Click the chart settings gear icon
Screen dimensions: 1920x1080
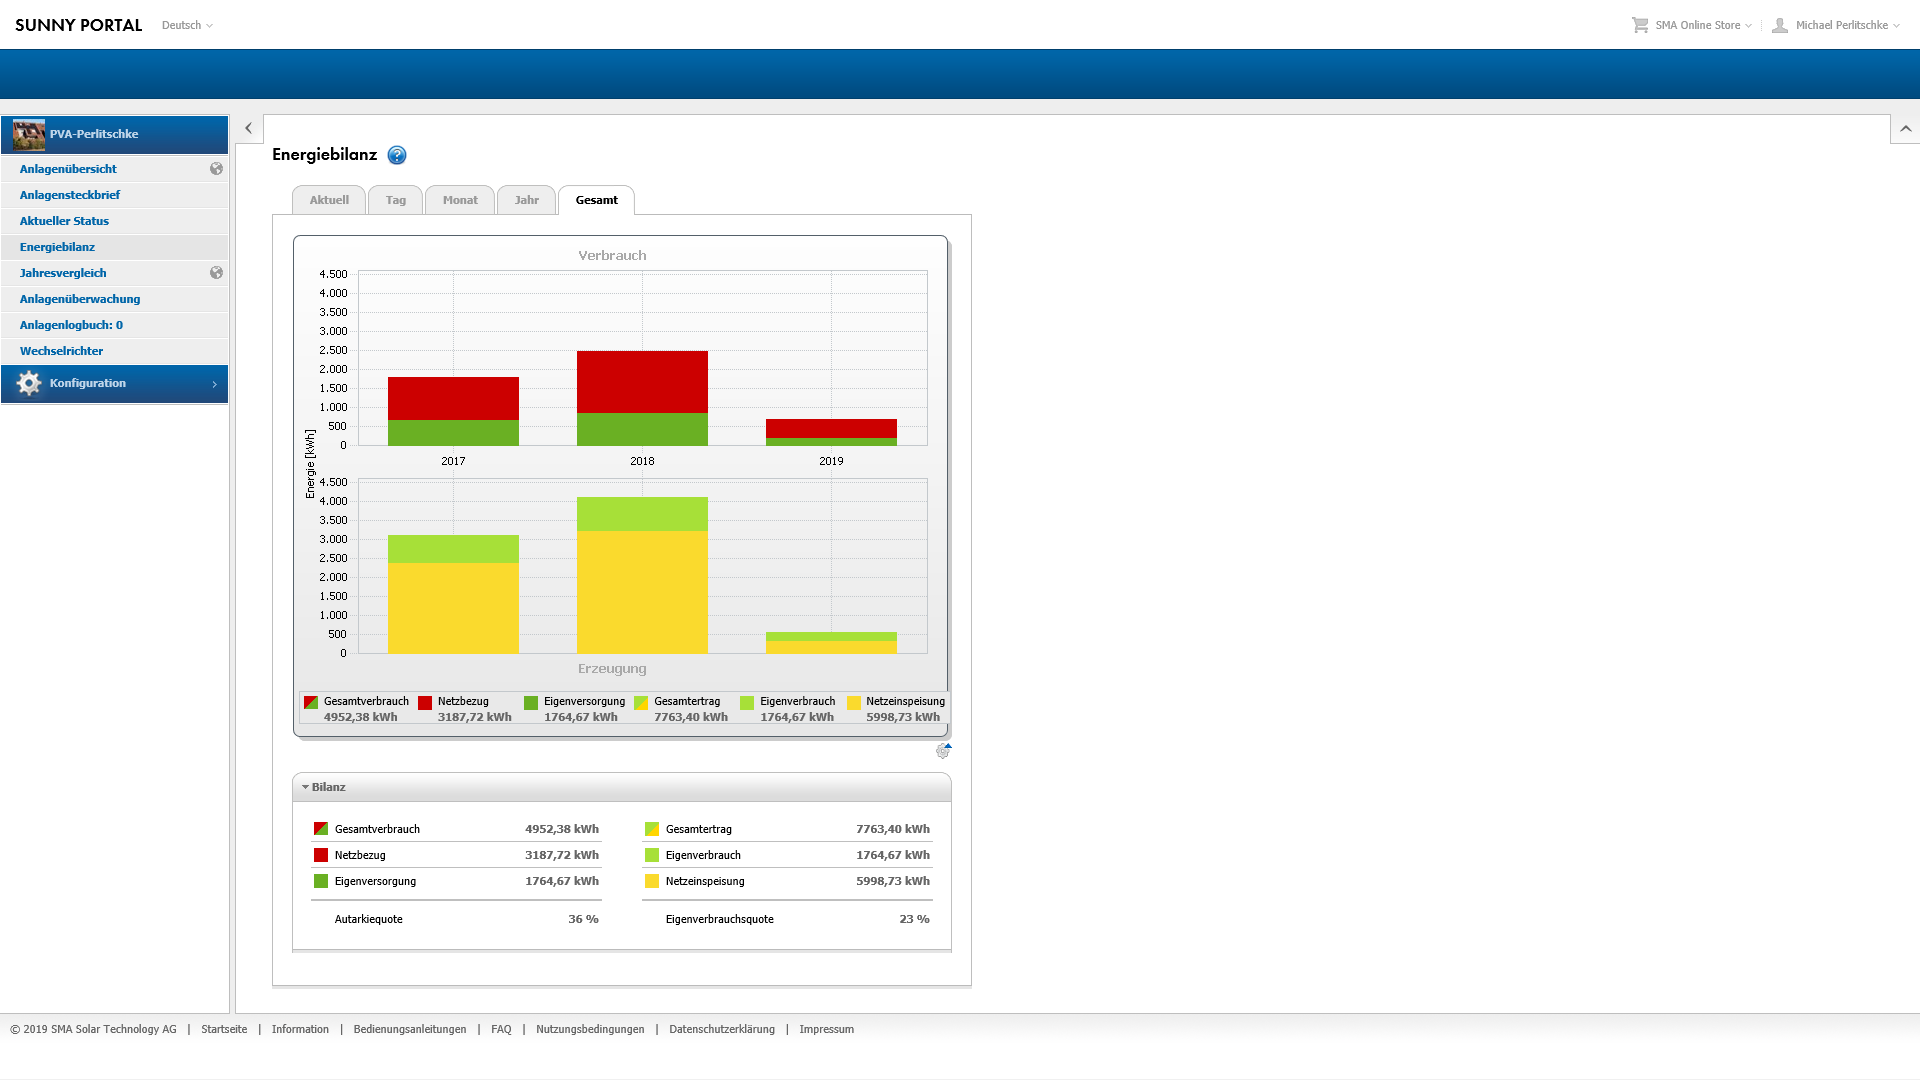pyautogui.click(x=942, y=751)
